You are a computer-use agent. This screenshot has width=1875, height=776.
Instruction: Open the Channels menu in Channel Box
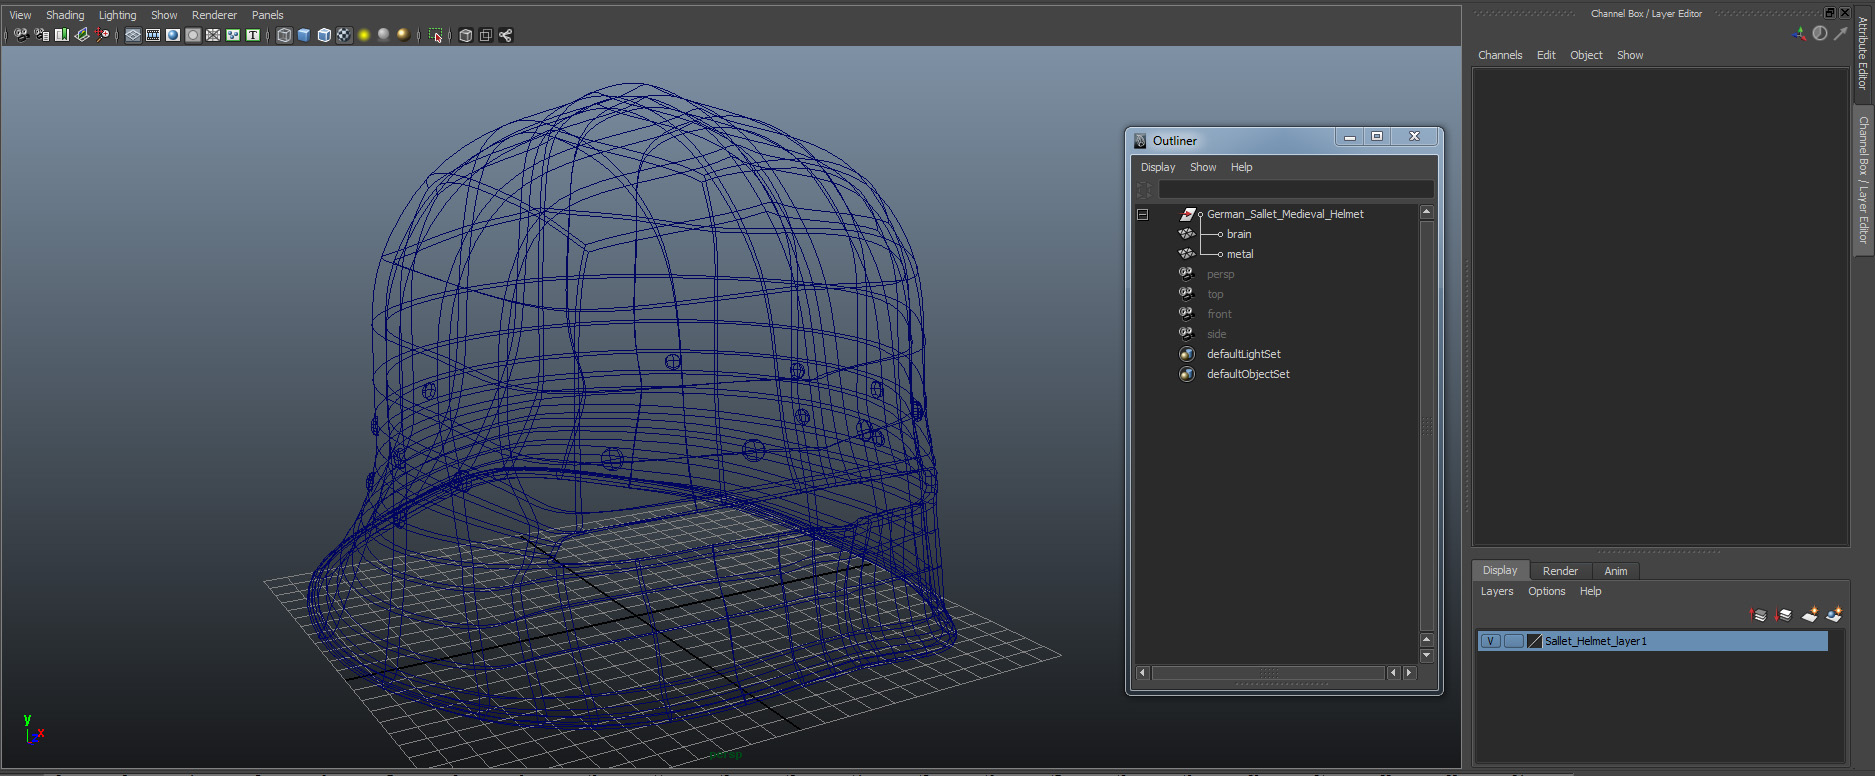click(x=1499, y=55)
